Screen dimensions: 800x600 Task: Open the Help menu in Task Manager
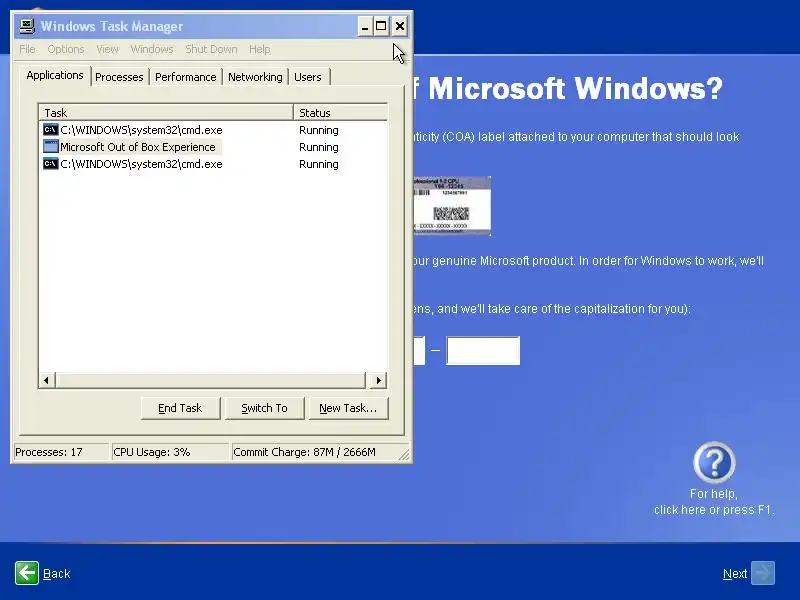pyautogui.click(x=260, y=49)
